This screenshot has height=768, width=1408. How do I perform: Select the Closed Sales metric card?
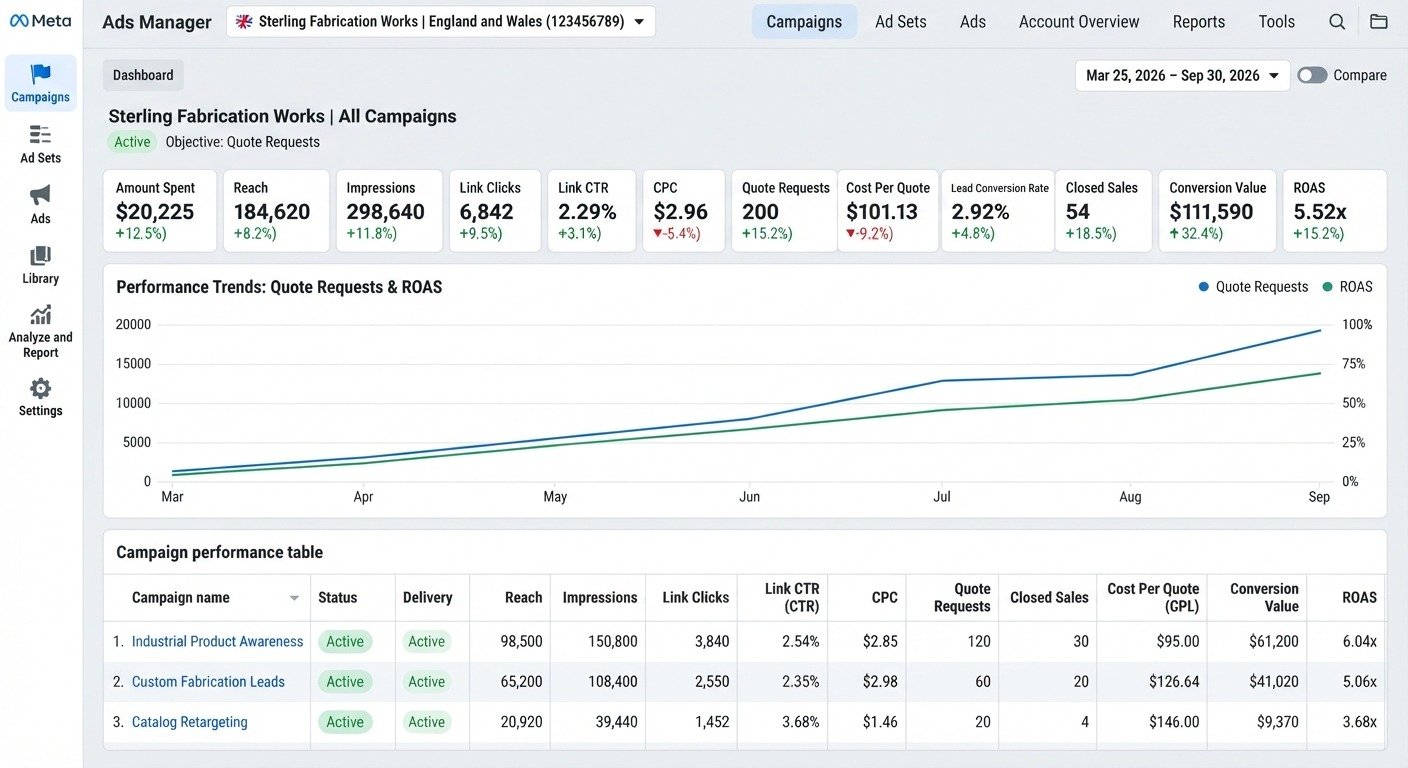click(1106, 211)
